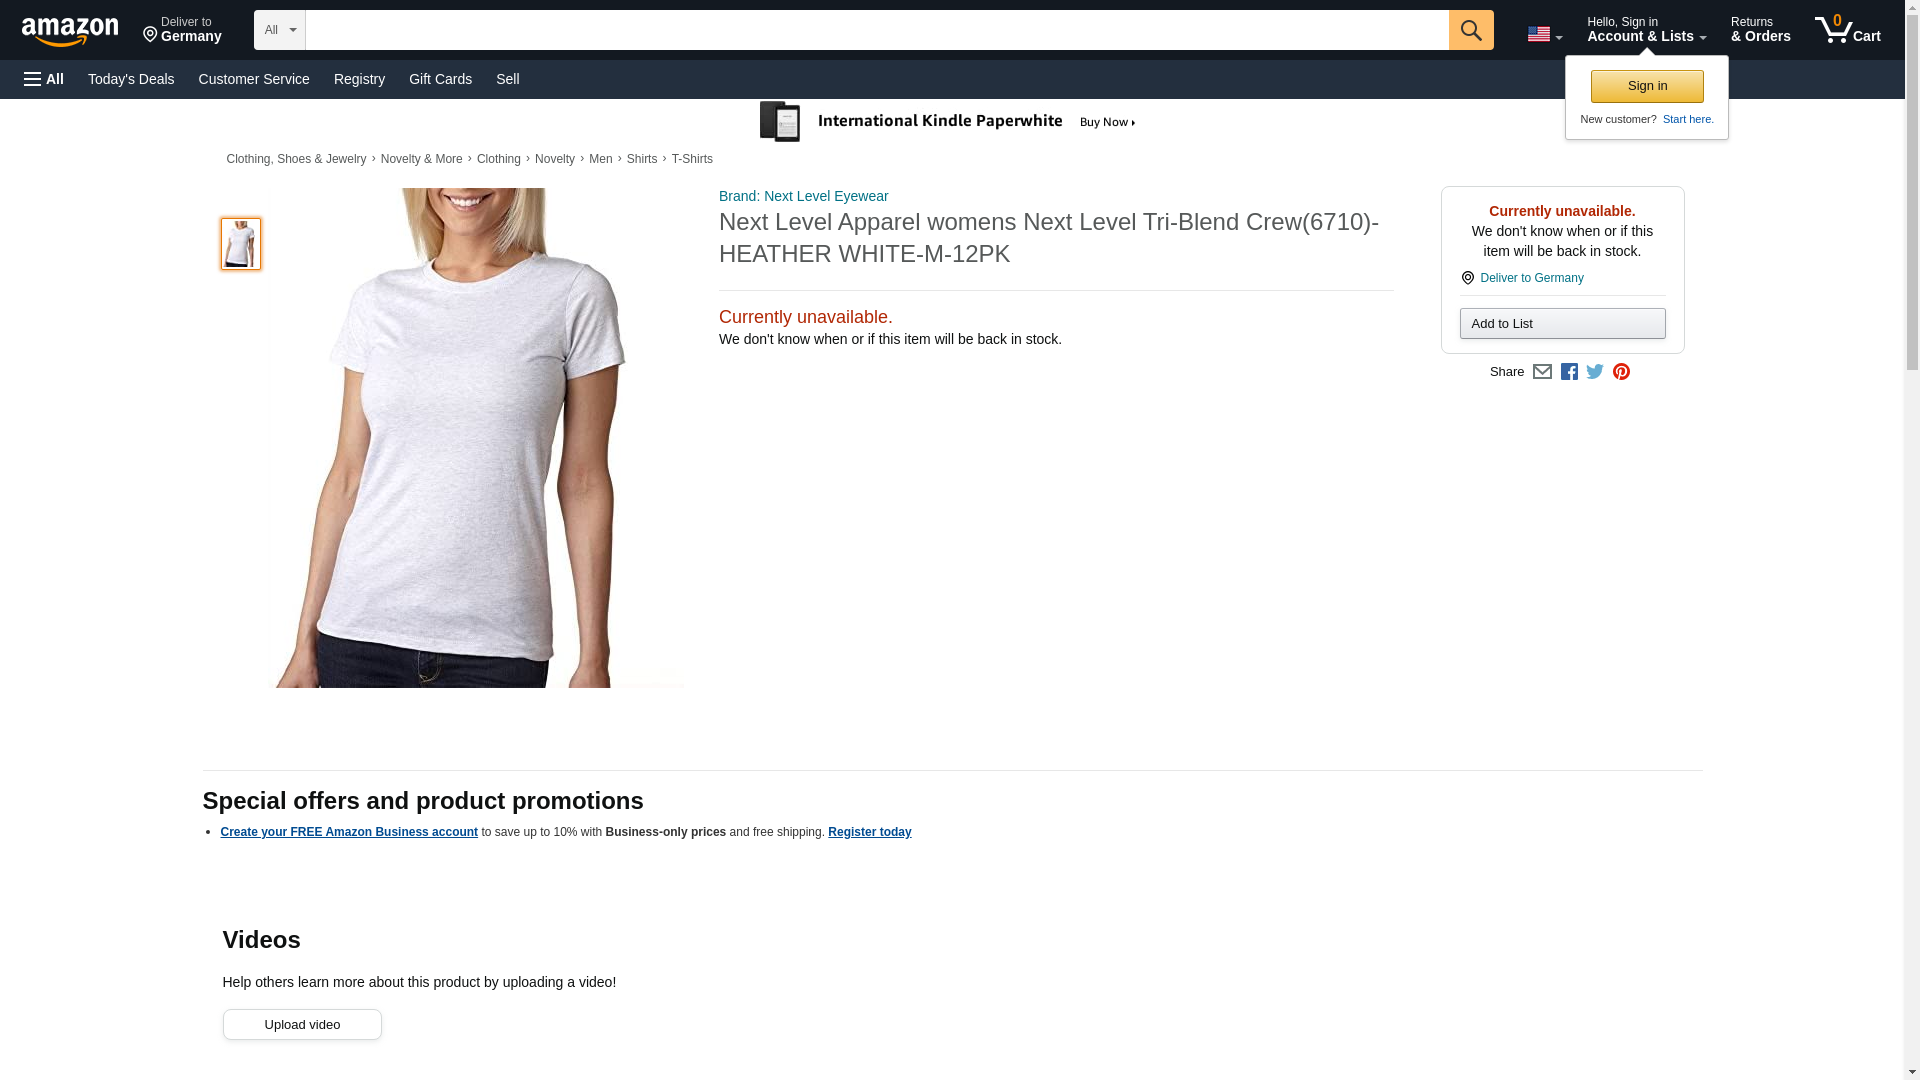Open the cart icon
This screenshot has height=1080, width=1920.
(x=1847, y=30)
